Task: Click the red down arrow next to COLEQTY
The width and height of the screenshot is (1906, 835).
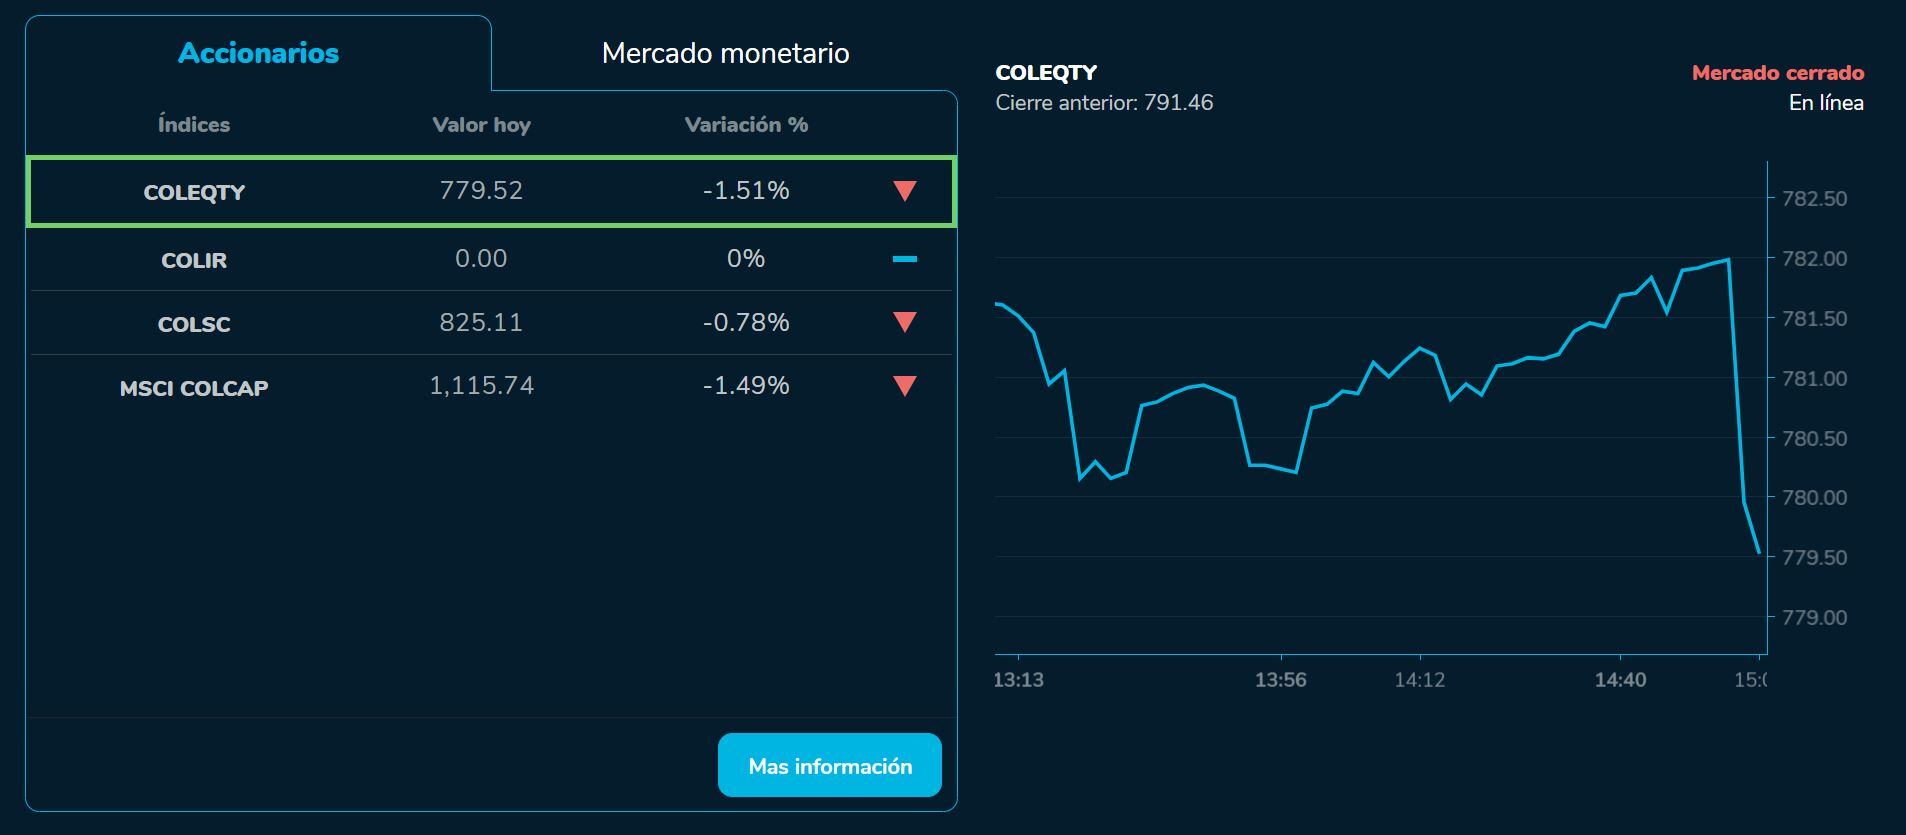Action: point(903,191)
